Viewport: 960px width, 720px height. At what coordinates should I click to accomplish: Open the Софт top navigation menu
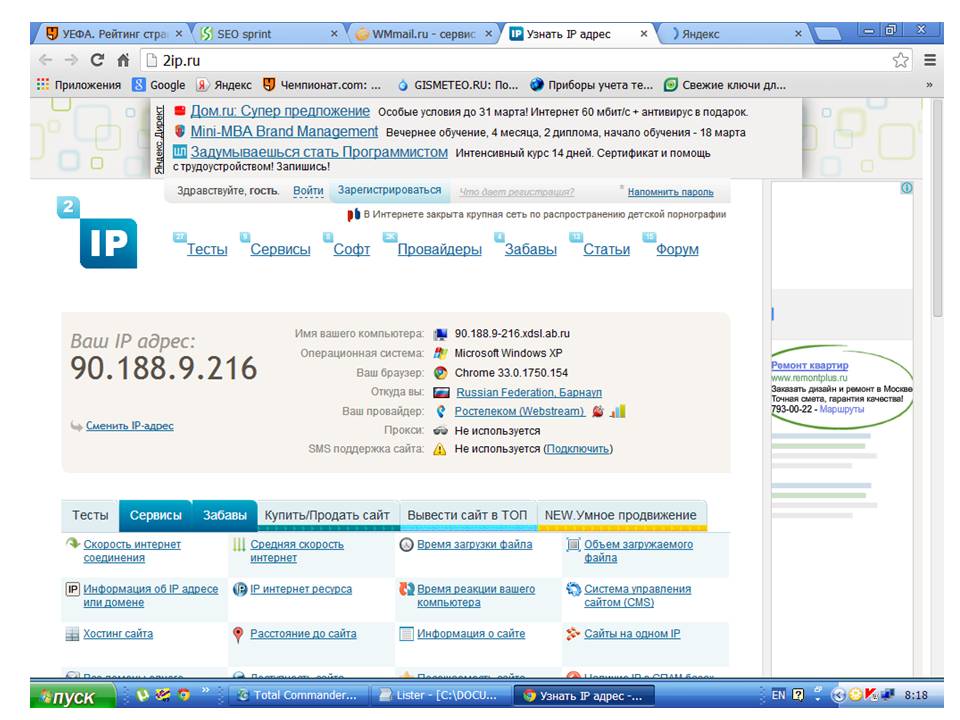coord(351,249)
